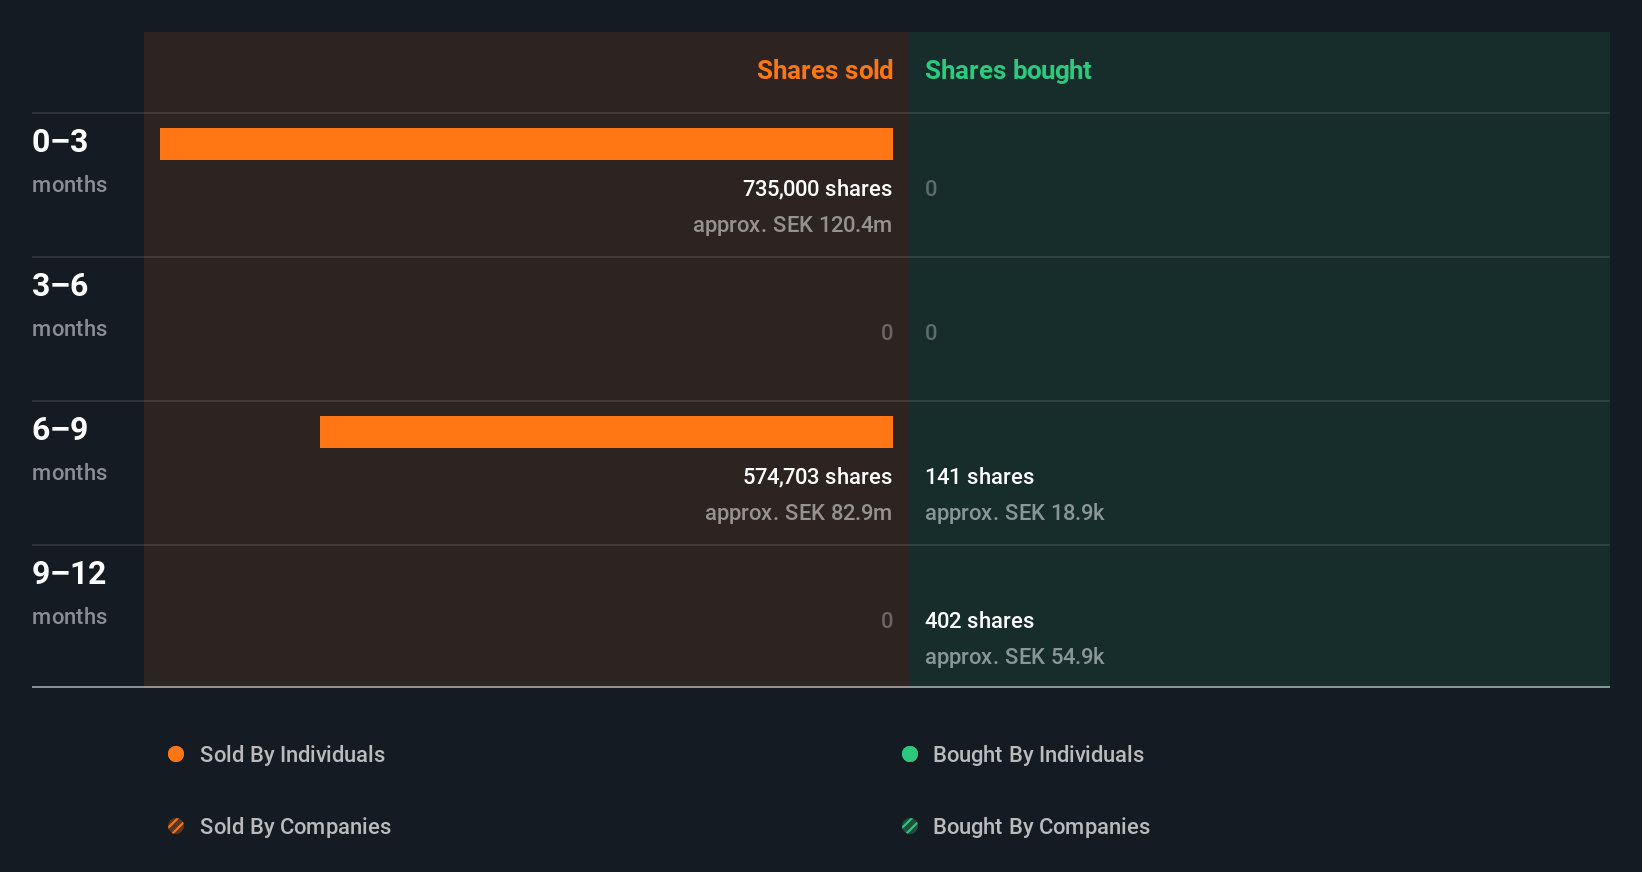The width and height of the screenshot is (1642, 872).
Task: Click the Shares bought column header
Action: [1008, 70]
